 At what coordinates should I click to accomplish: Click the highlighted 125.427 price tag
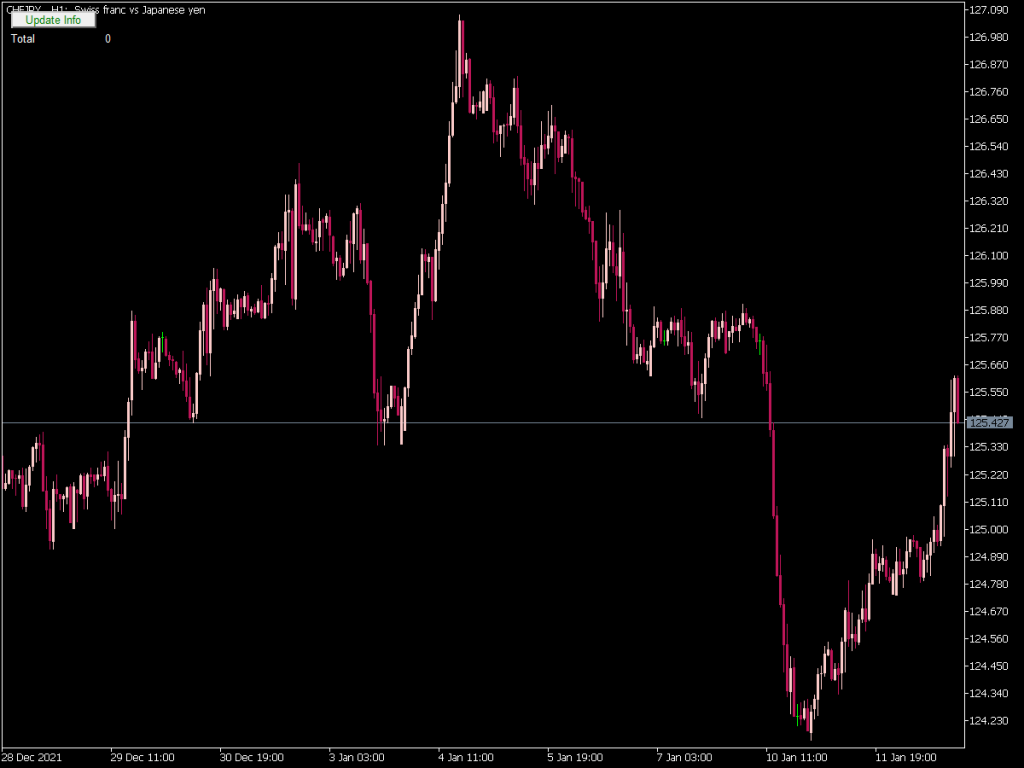tap(992, 423)
